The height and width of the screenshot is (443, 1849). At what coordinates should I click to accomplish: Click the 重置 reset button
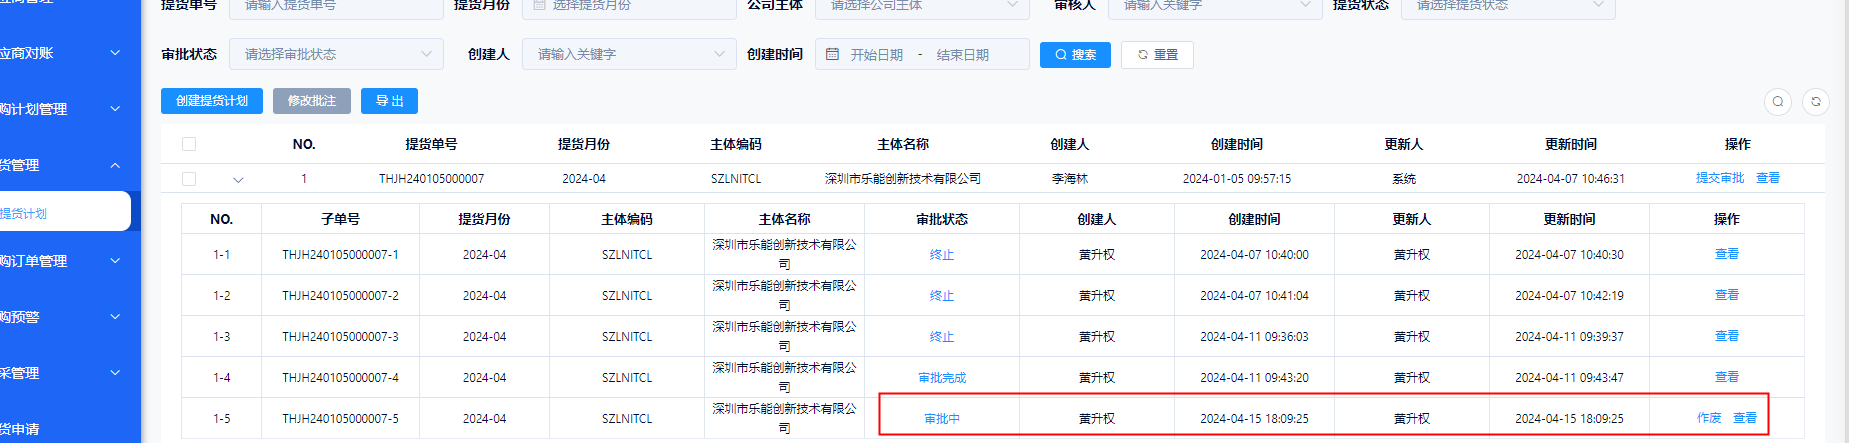pyautogui.click(x=1157, y=55)
